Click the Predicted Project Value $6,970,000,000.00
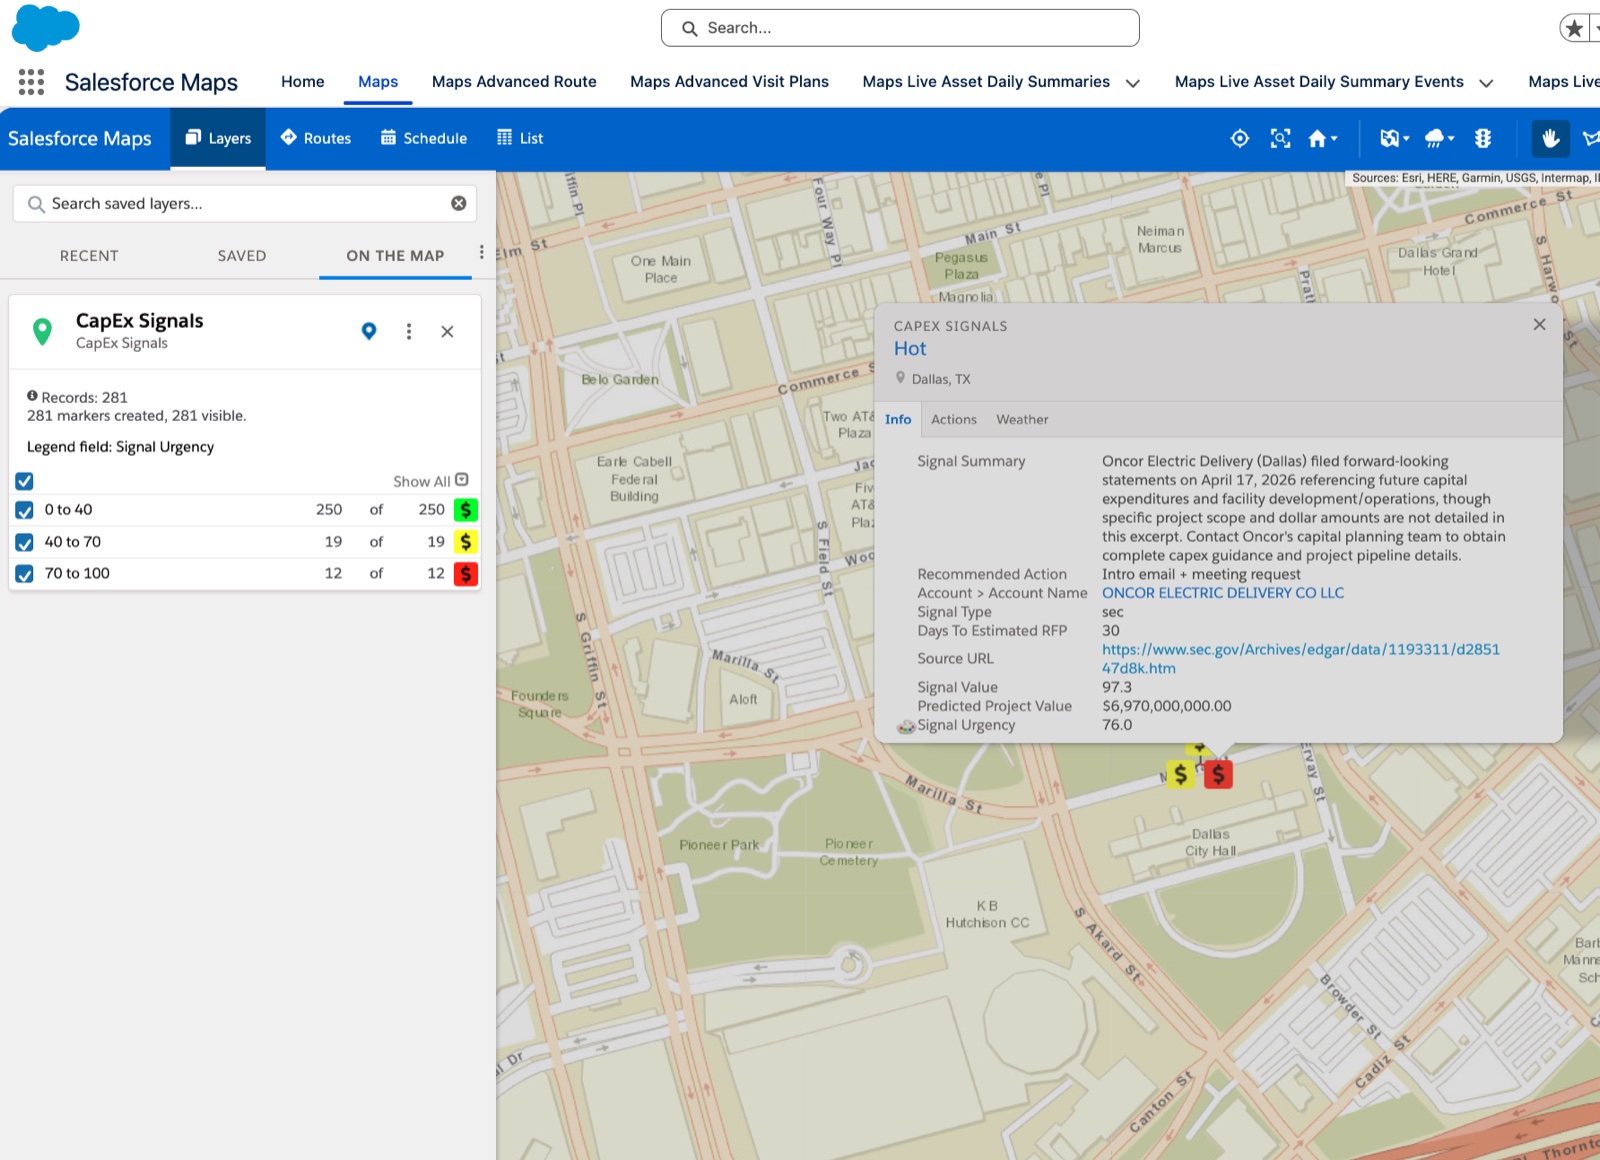The image size is (1600, 1160). [1167, 706]
